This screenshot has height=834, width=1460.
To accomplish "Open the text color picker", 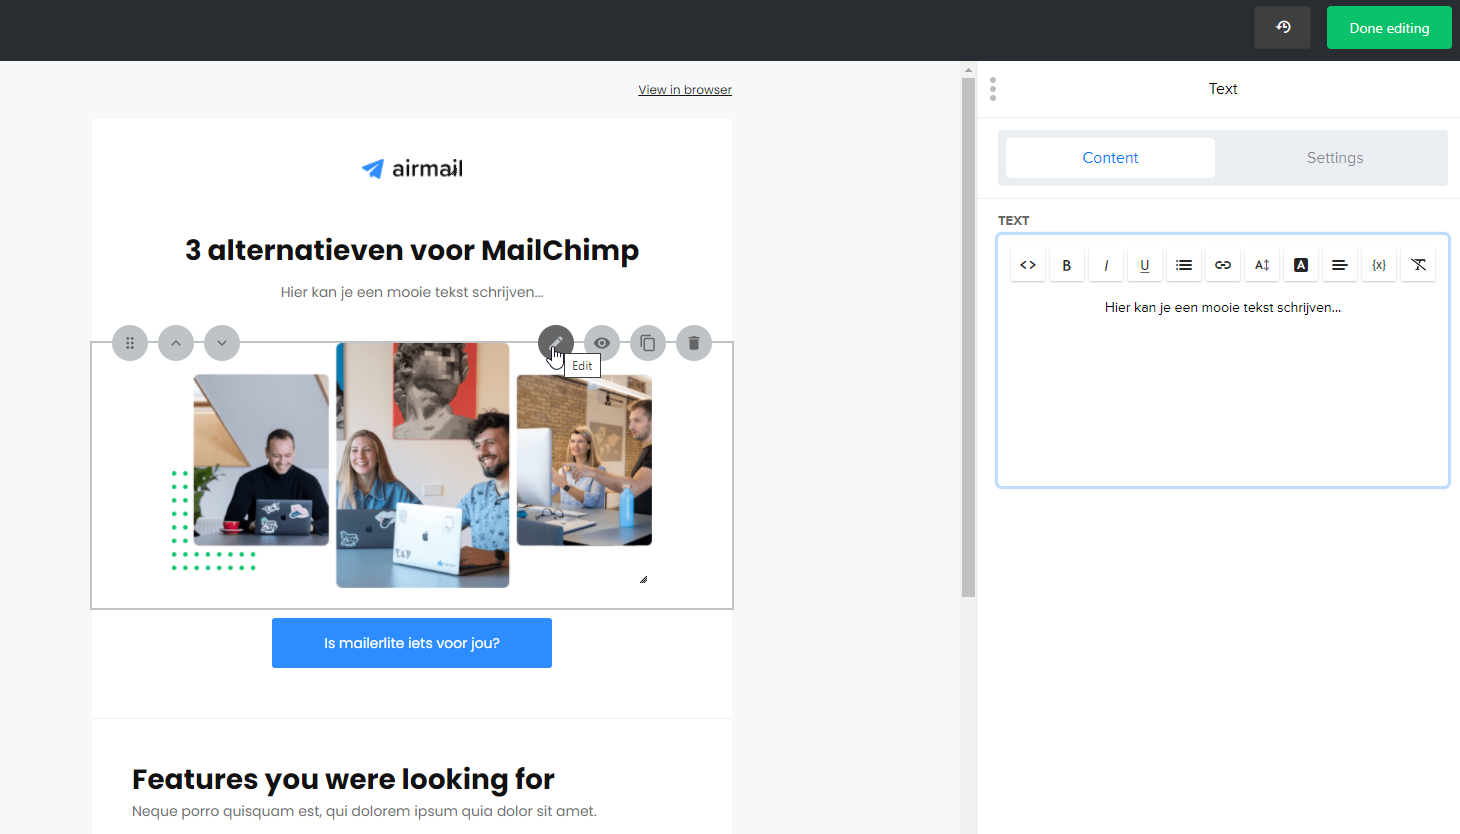I will [x=1301, y=265].
